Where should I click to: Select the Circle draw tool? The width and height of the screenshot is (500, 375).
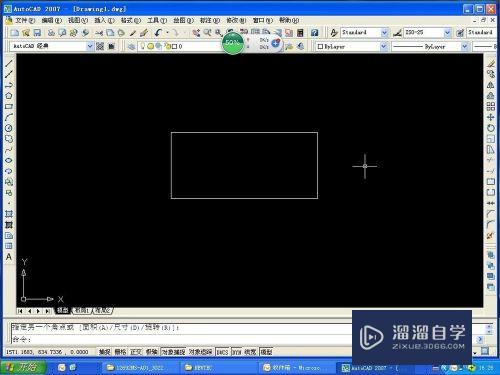[x=9, y=128]
